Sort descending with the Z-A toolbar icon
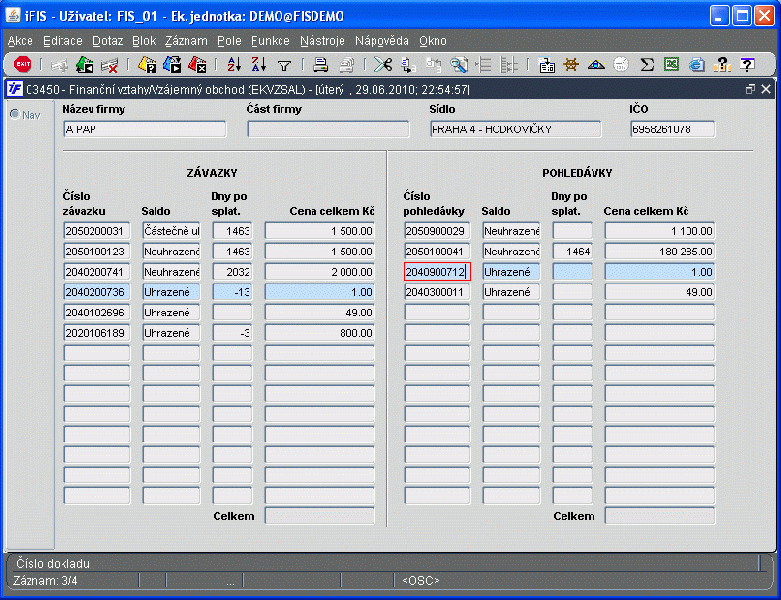Image resolution: width=781 pixels, height=600 pixels. pyautogui.click(x=258, y=65)
